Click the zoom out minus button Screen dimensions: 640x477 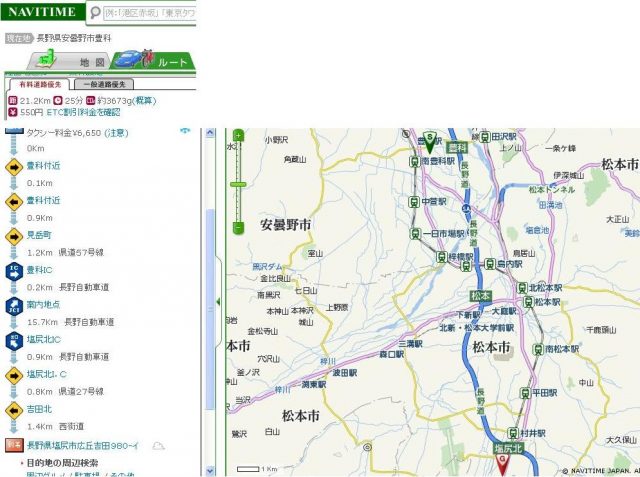pyautogui.click(x=238, y=228)
